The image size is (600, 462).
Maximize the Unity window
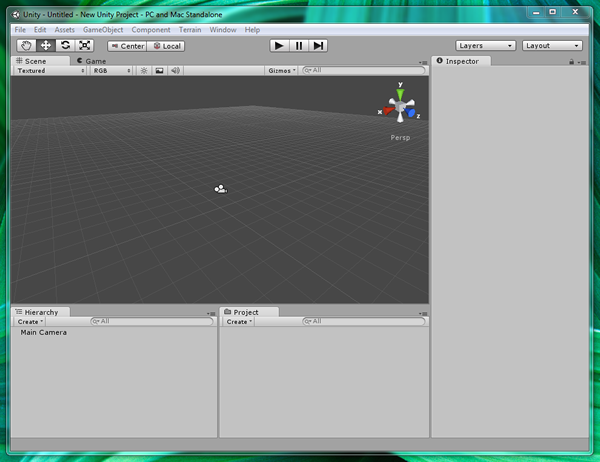(553, 12)
